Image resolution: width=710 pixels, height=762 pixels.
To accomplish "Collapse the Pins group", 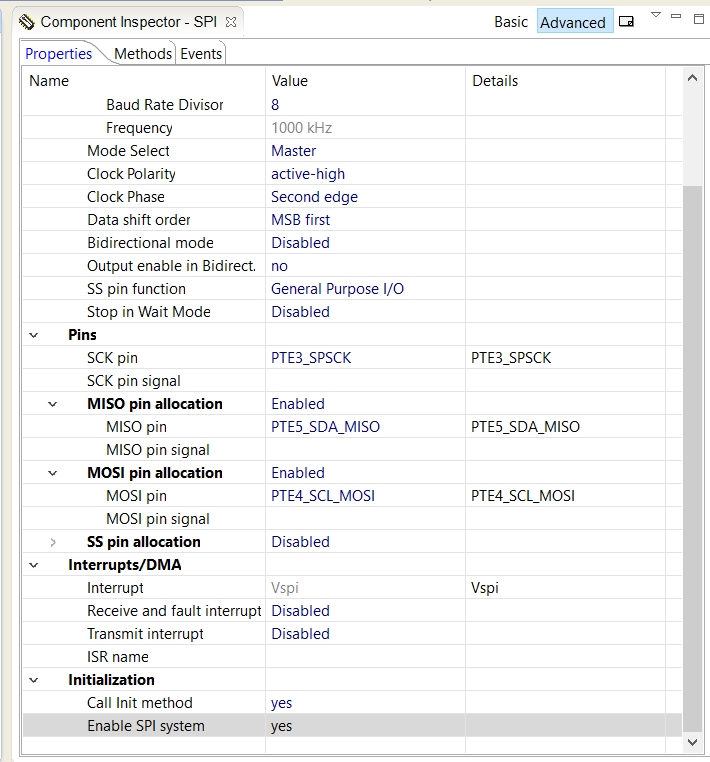I will point(34,335).
